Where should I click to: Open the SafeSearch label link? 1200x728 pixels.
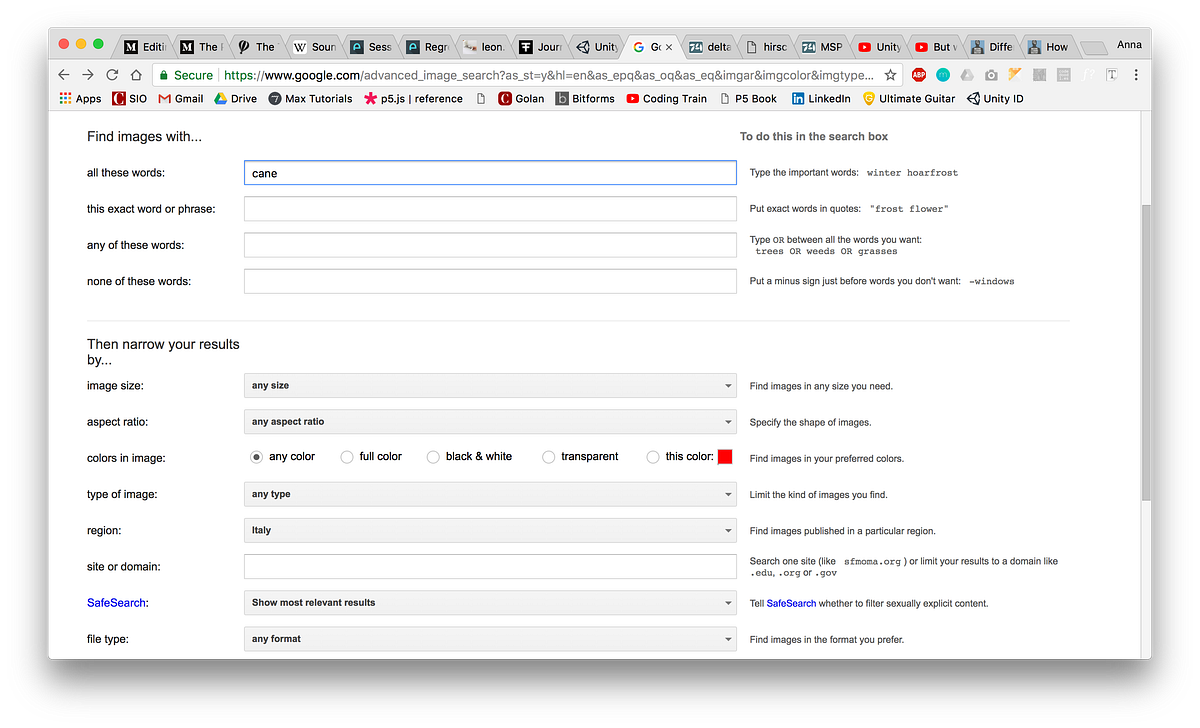117,603
